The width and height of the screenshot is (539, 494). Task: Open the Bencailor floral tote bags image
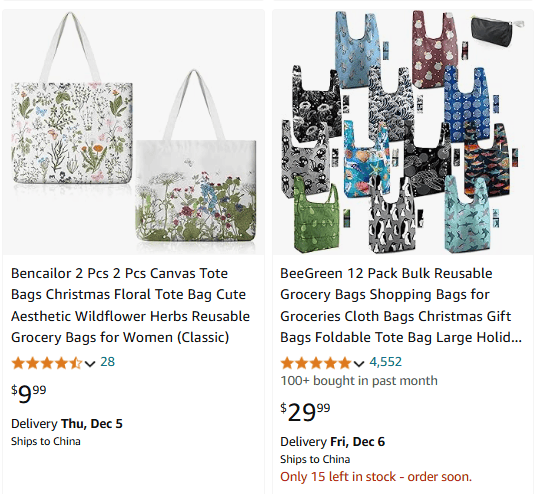pos(133,132)
